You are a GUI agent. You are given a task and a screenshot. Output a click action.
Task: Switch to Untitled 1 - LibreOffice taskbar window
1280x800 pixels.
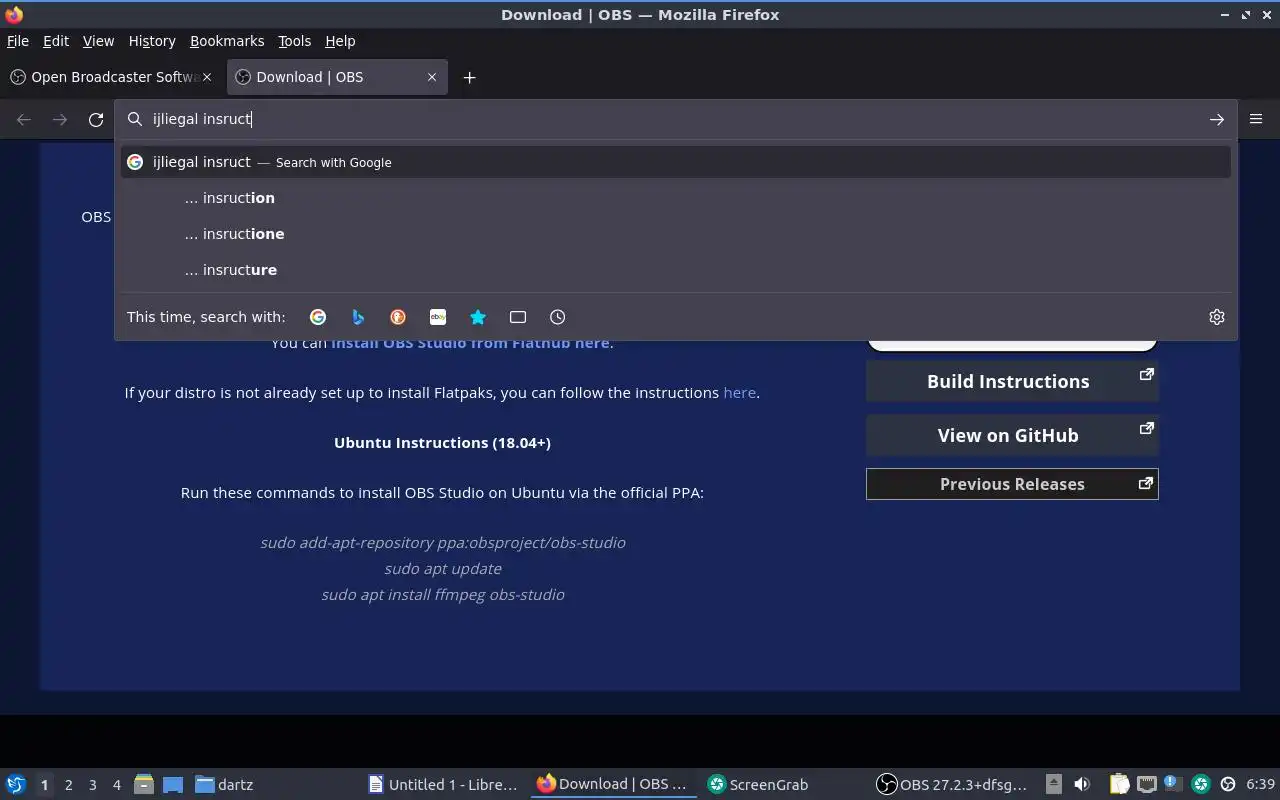click(443, 785)
